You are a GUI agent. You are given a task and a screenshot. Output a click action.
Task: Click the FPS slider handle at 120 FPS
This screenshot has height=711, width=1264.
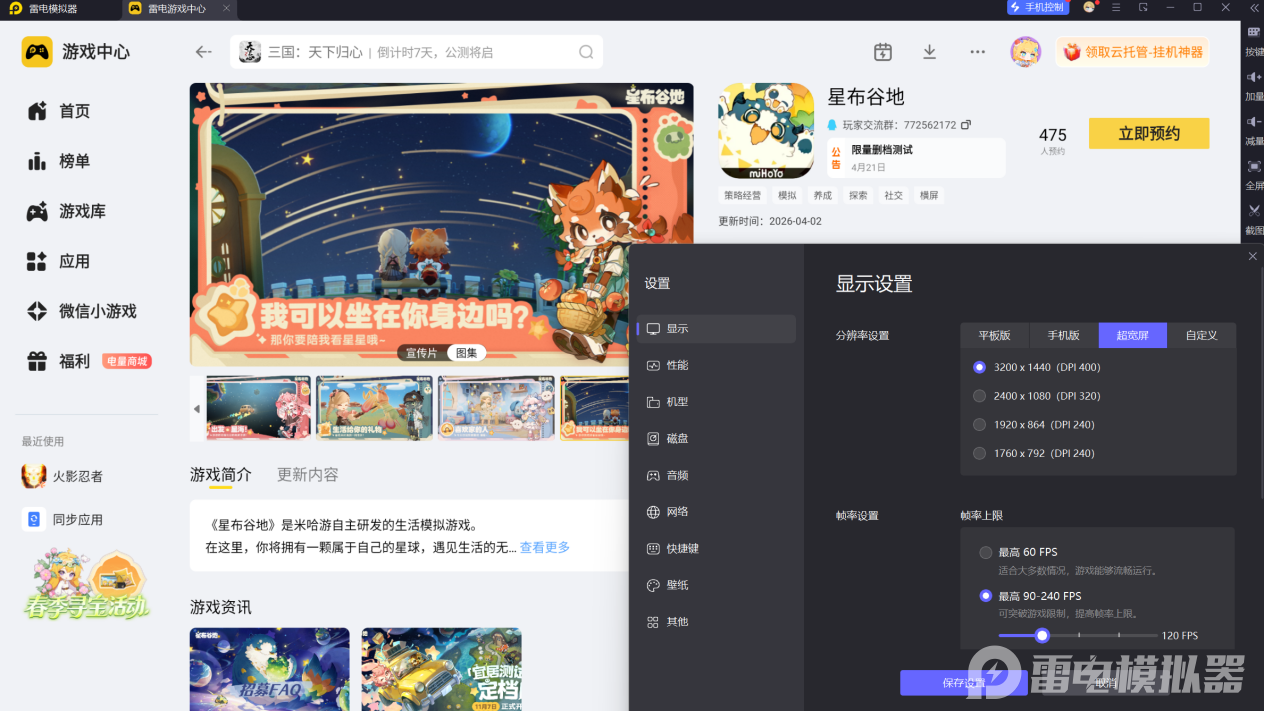[x=1042, y=635]
